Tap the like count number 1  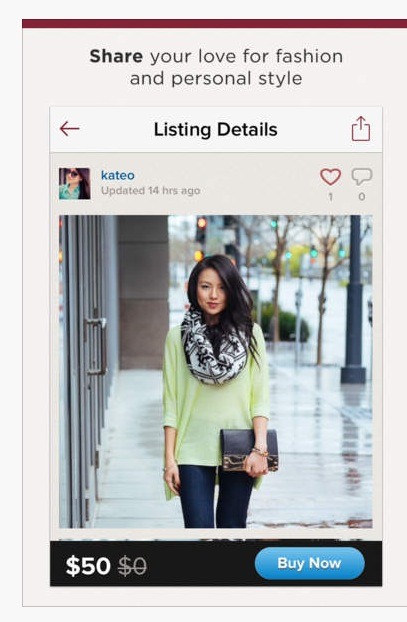(330, 197)
